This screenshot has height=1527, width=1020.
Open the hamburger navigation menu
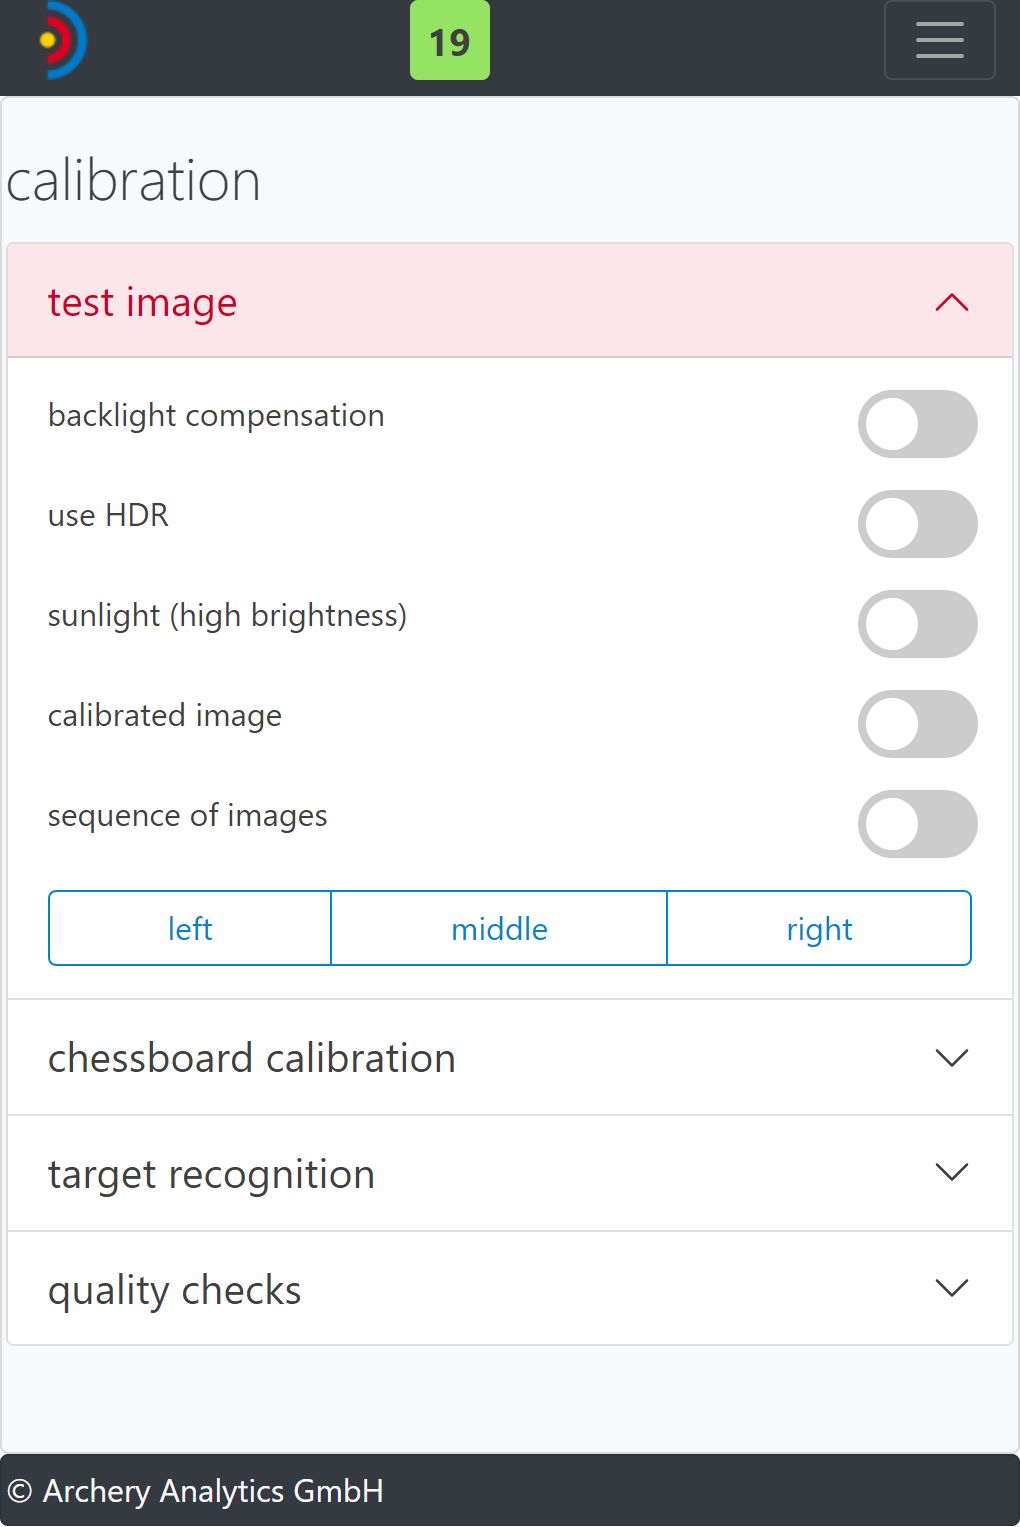click(x=939, y=40)
